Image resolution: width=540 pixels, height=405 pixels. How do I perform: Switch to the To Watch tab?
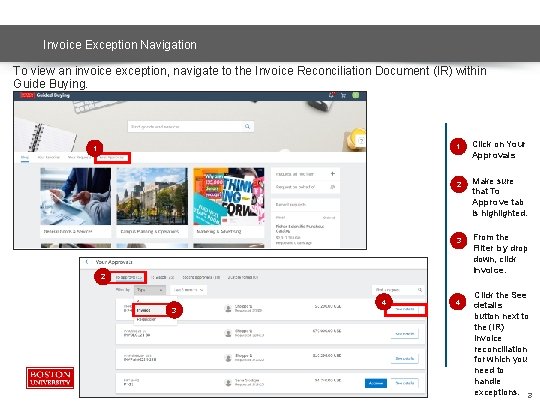click(x=163, y=277)
